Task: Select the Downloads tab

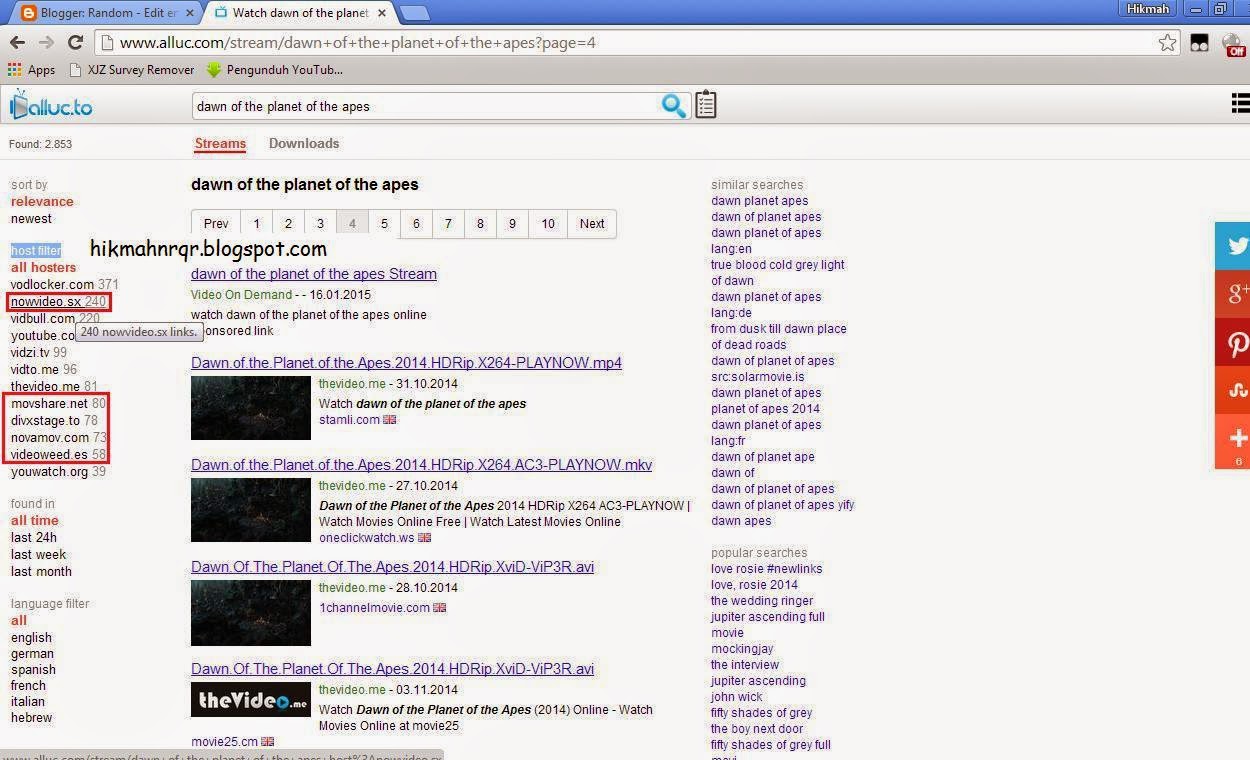Action: [304, 144]
